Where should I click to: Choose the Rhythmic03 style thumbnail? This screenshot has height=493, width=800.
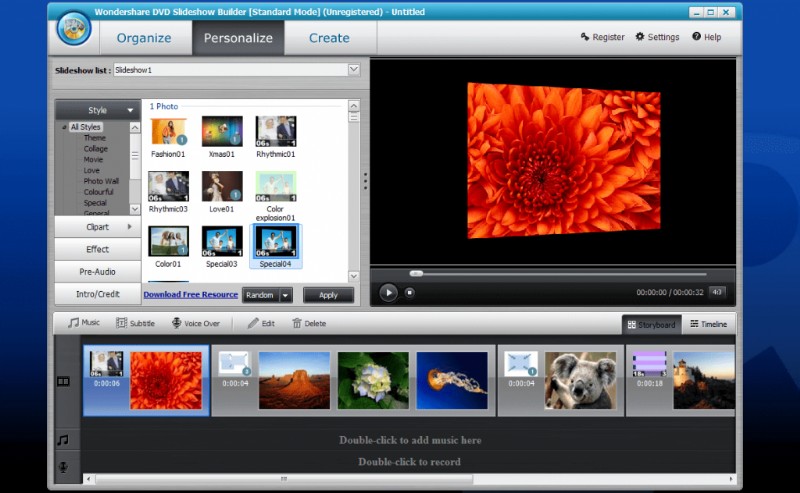(x=168, y=186)
